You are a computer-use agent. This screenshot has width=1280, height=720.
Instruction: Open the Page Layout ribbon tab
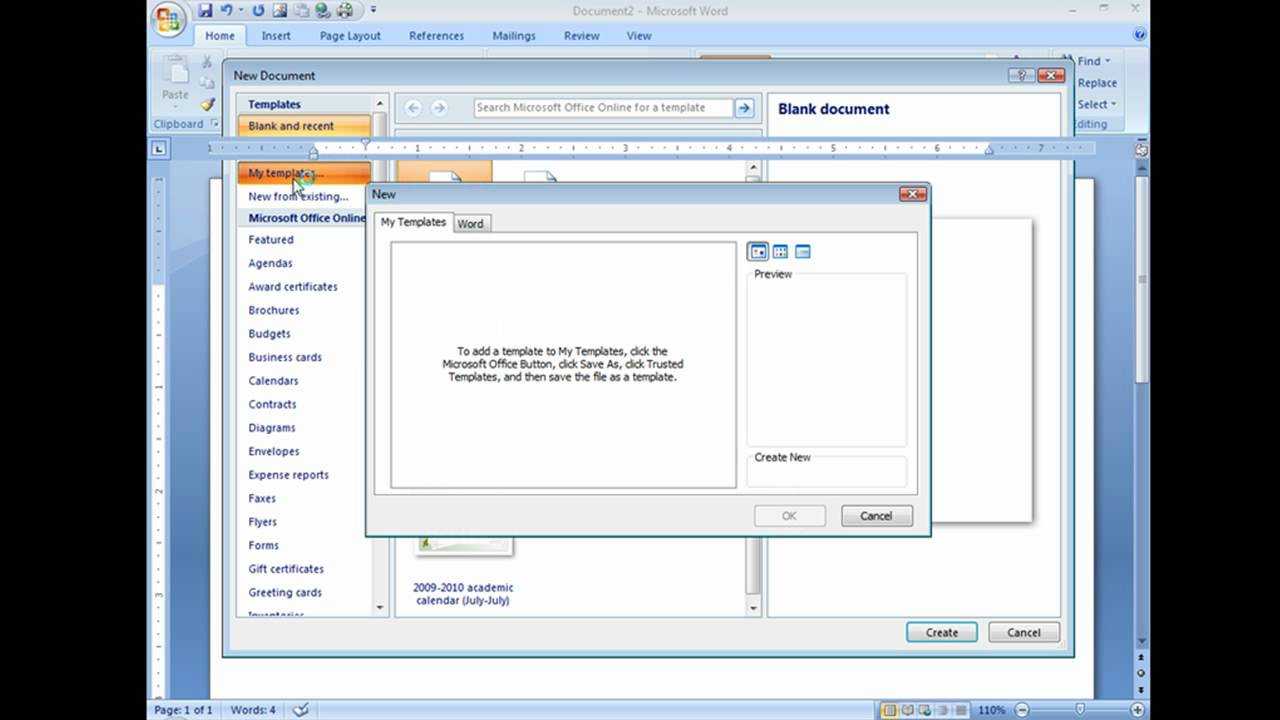pyautogui.click(x=350, y=35)
